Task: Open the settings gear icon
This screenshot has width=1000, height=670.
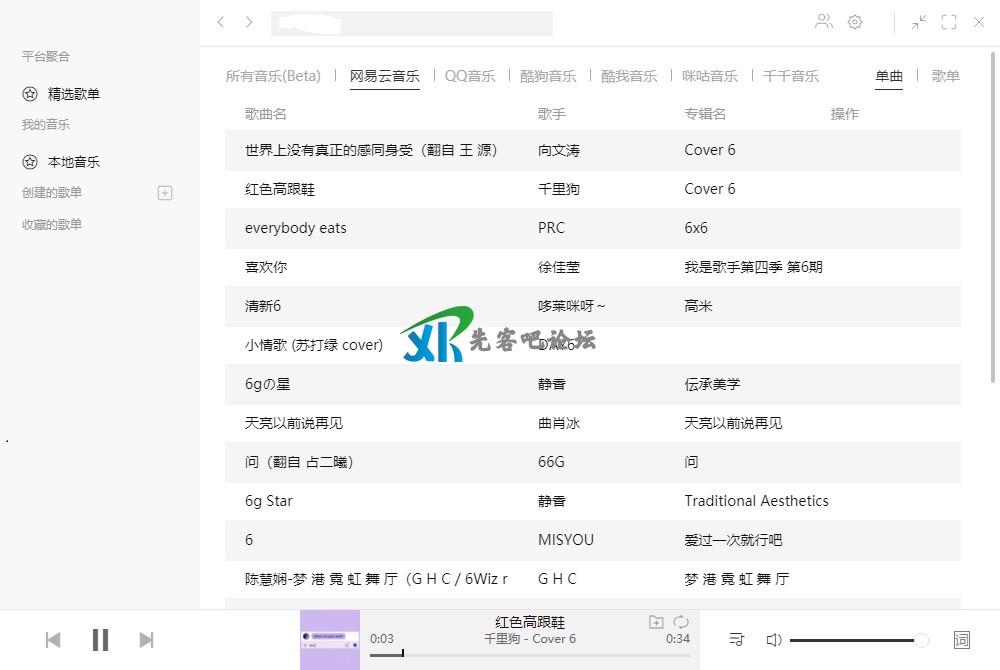Action: 855,22
